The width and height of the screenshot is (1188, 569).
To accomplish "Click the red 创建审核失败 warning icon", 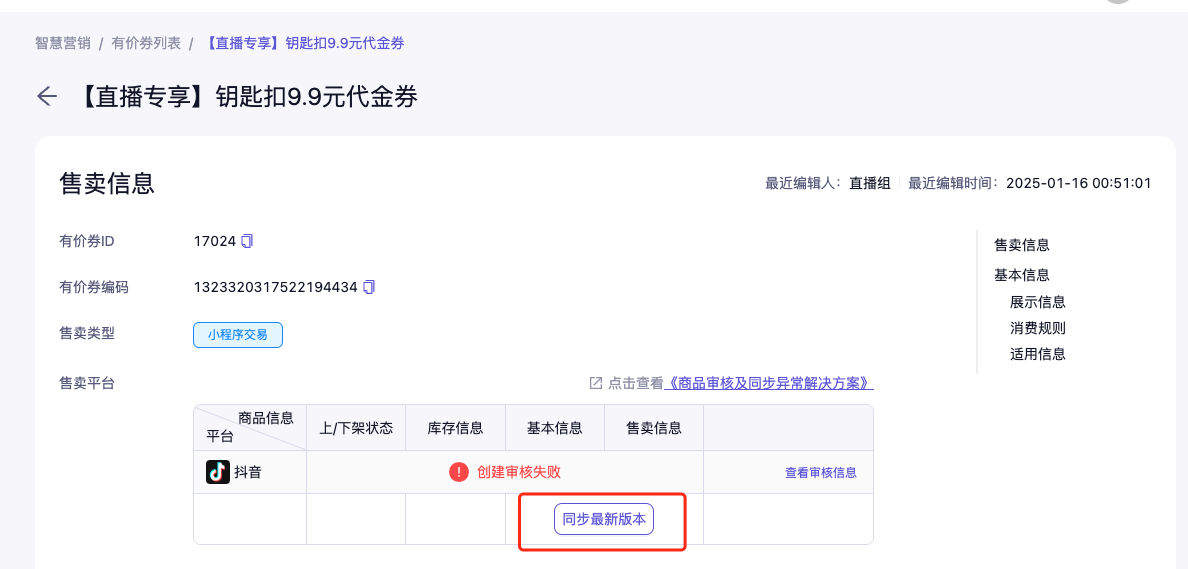I will coord(459,472).
